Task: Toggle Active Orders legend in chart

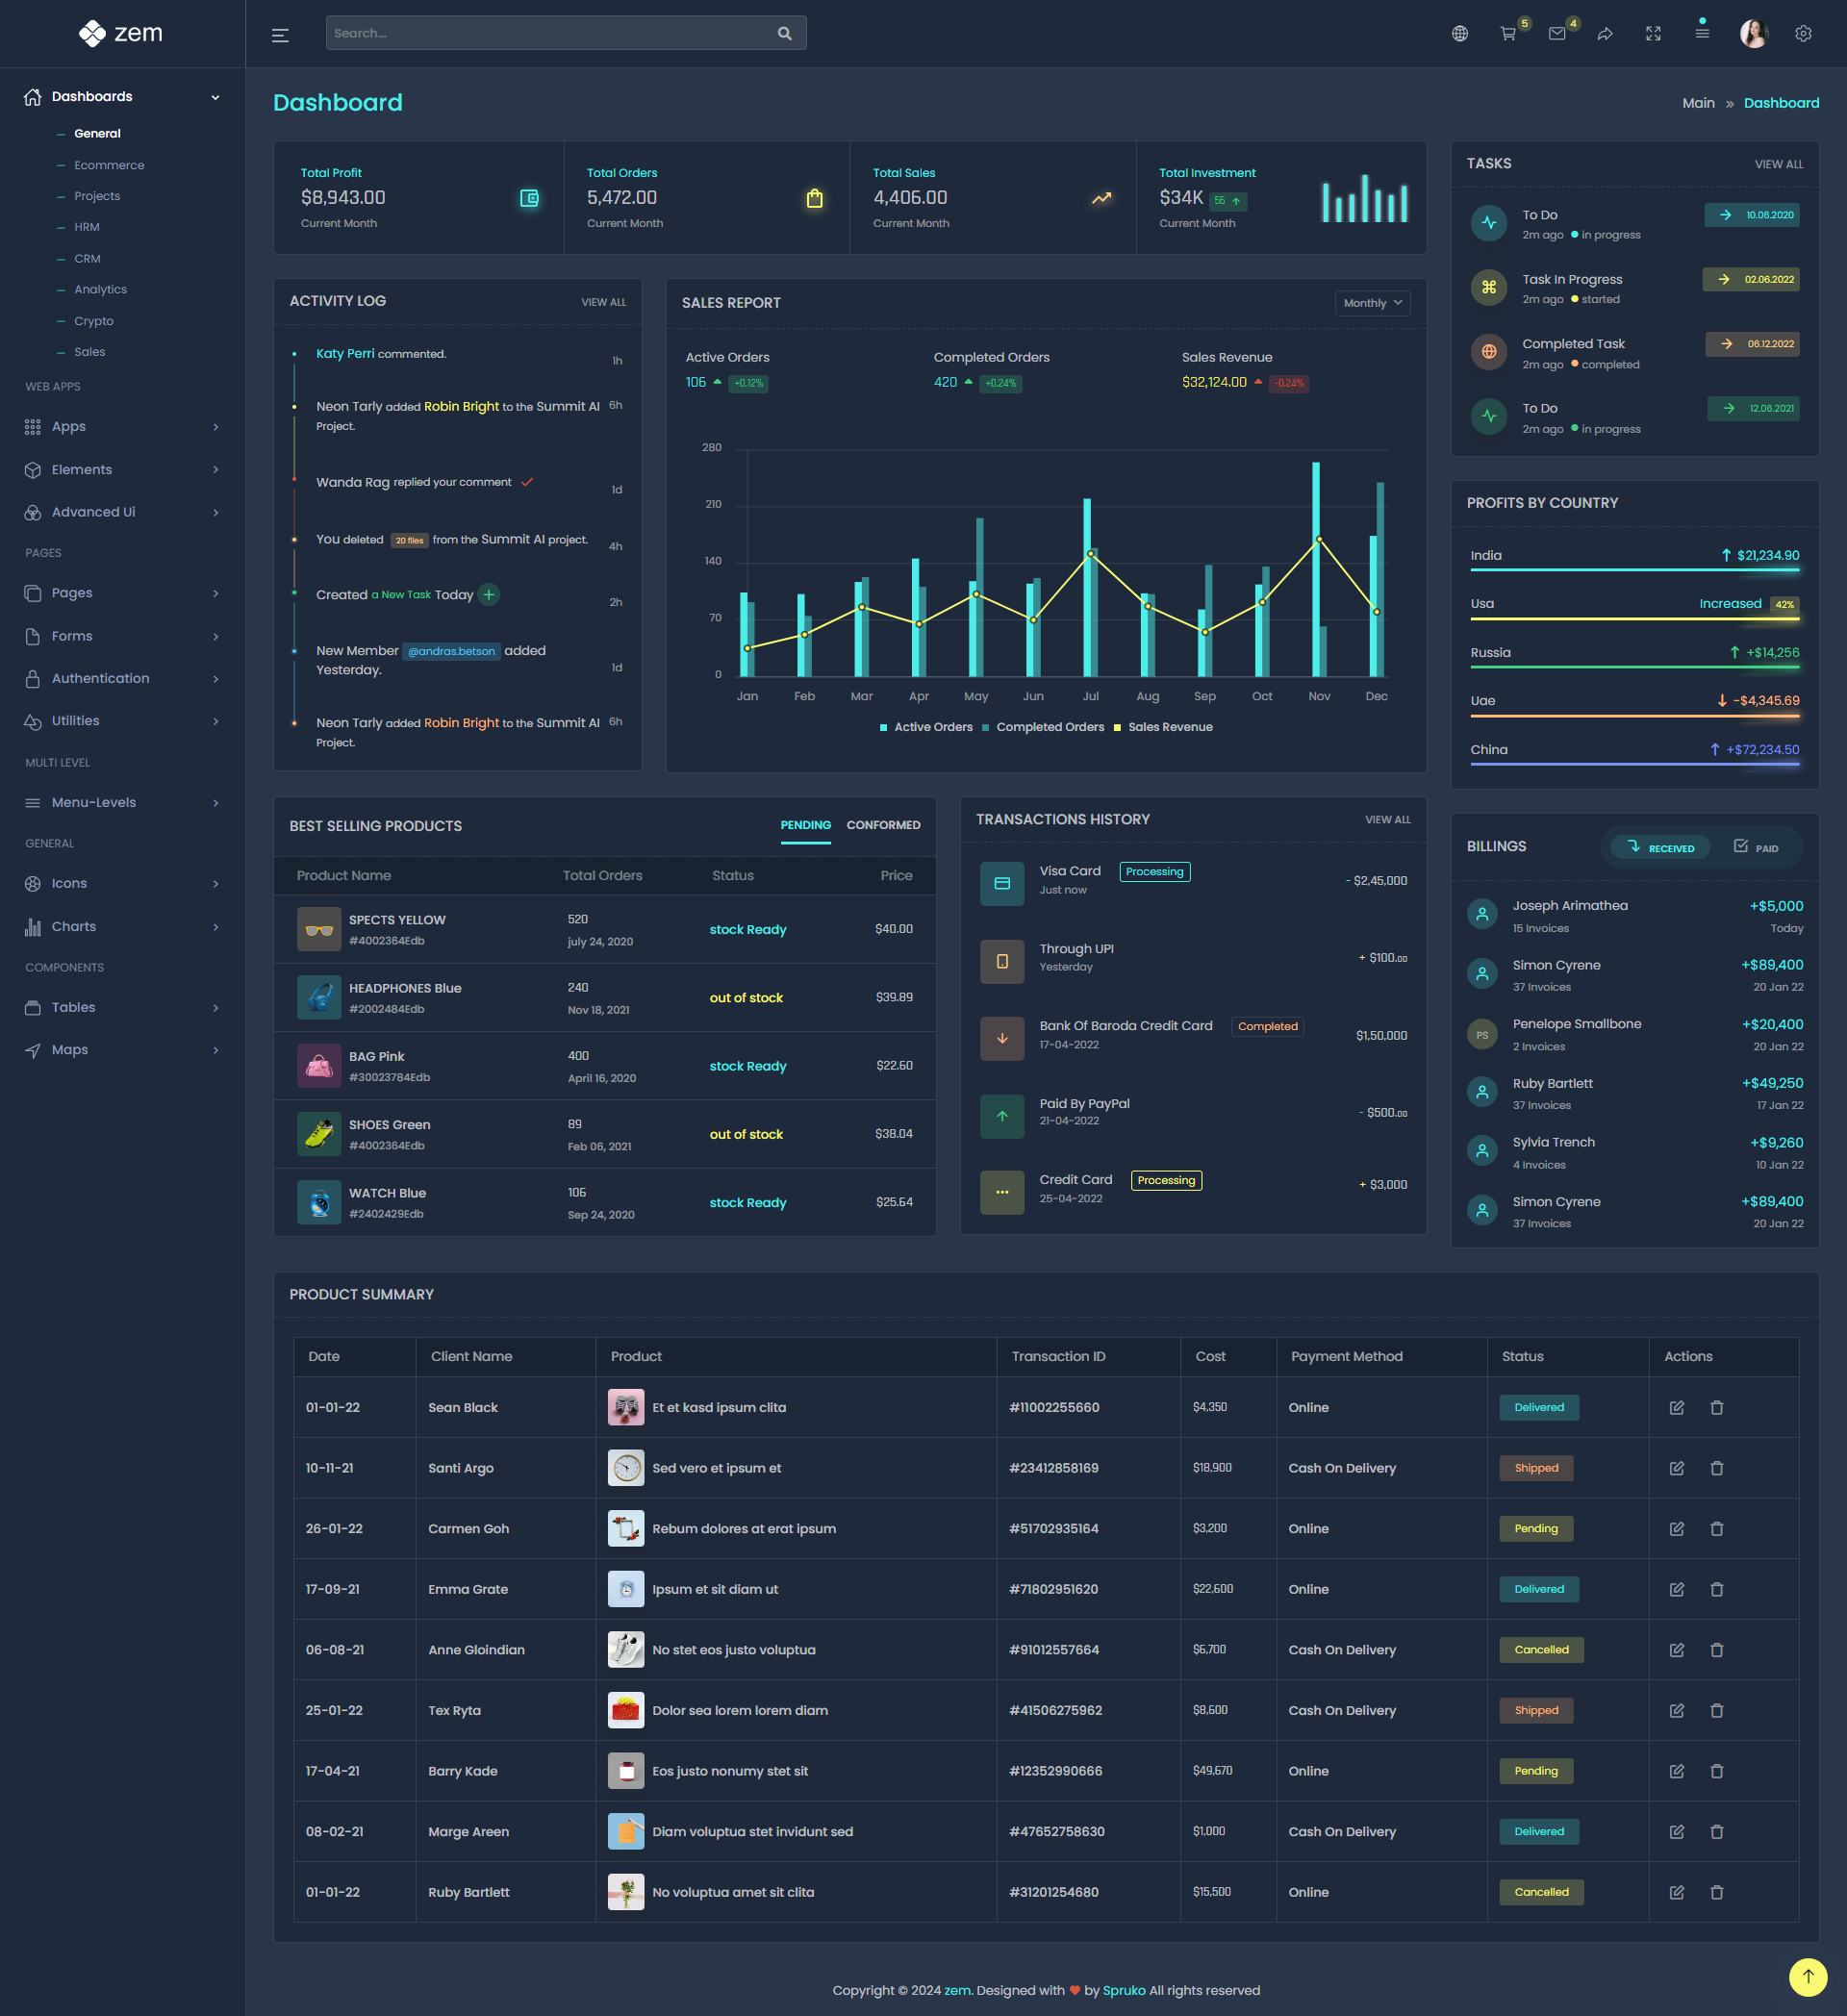Action: point(925,727)
